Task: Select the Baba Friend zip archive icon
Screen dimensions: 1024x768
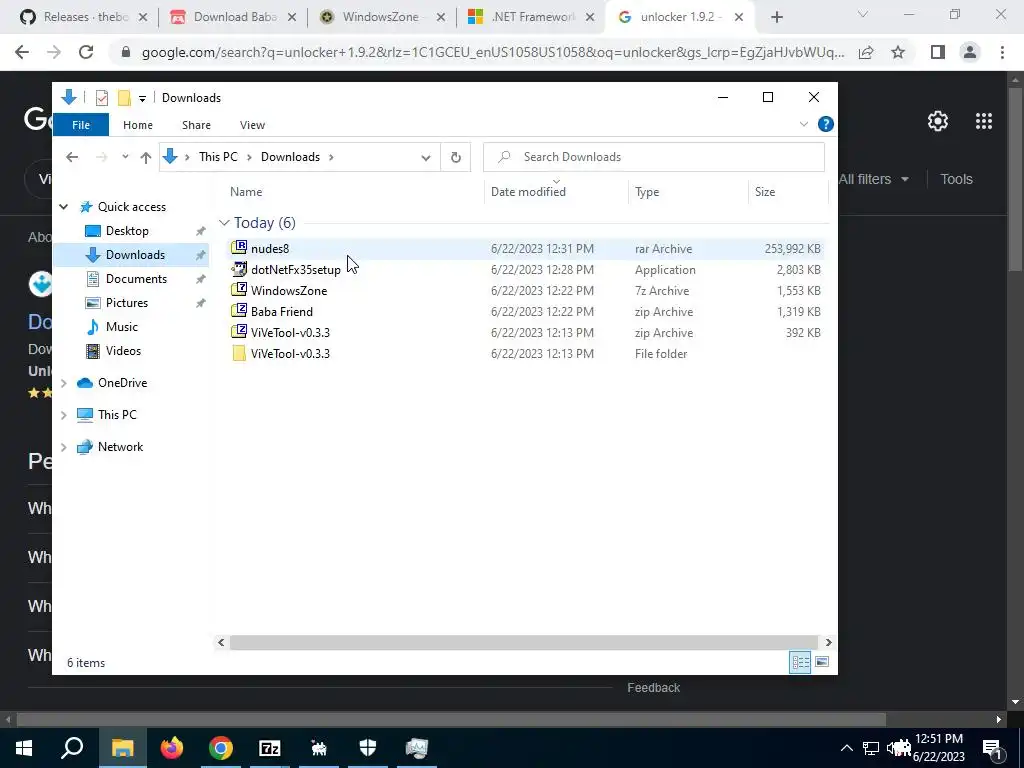Action: 239,311
